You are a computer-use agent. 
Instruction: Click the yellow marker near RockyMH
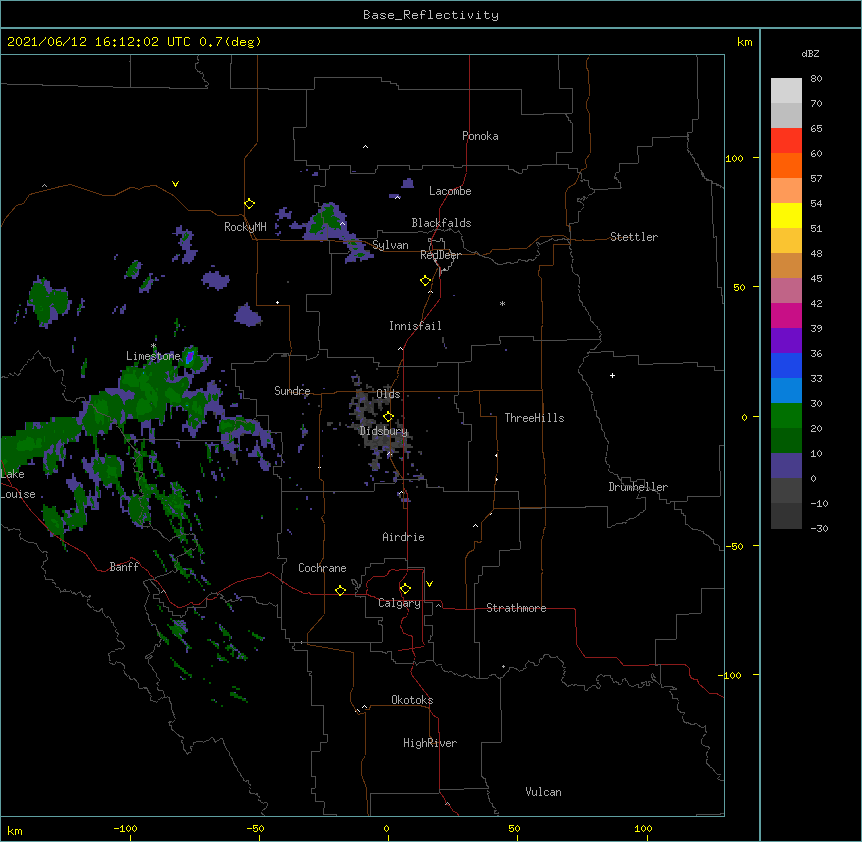pos(249,204)
